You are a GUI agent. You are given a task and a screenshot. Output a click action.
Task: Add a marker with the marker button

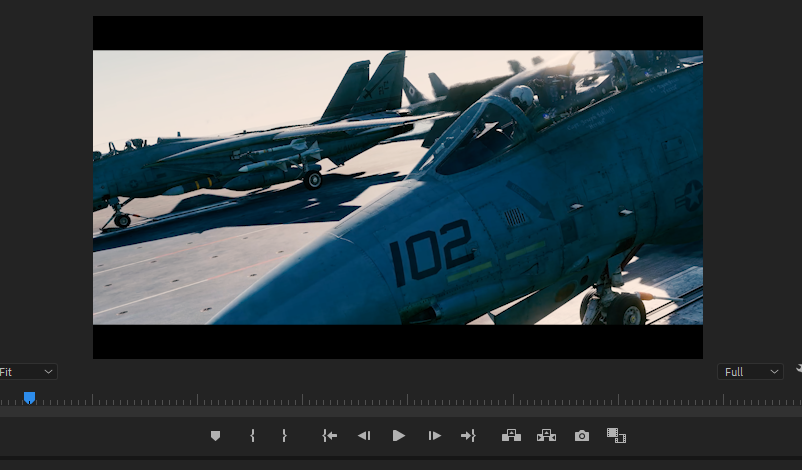click(x=215, y=436)
